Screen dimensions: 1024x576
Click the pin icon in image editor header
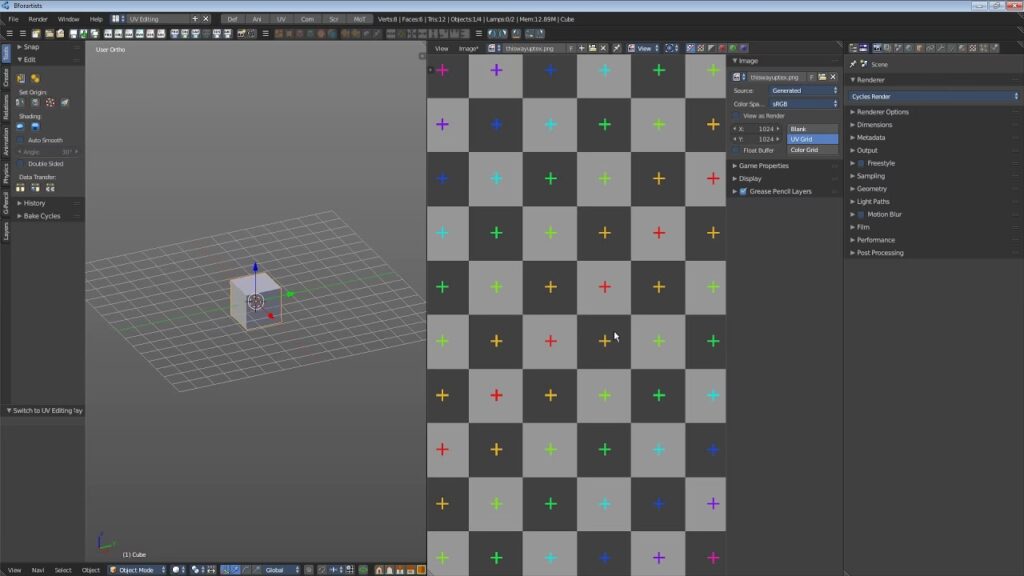click(x=616, y=48)
